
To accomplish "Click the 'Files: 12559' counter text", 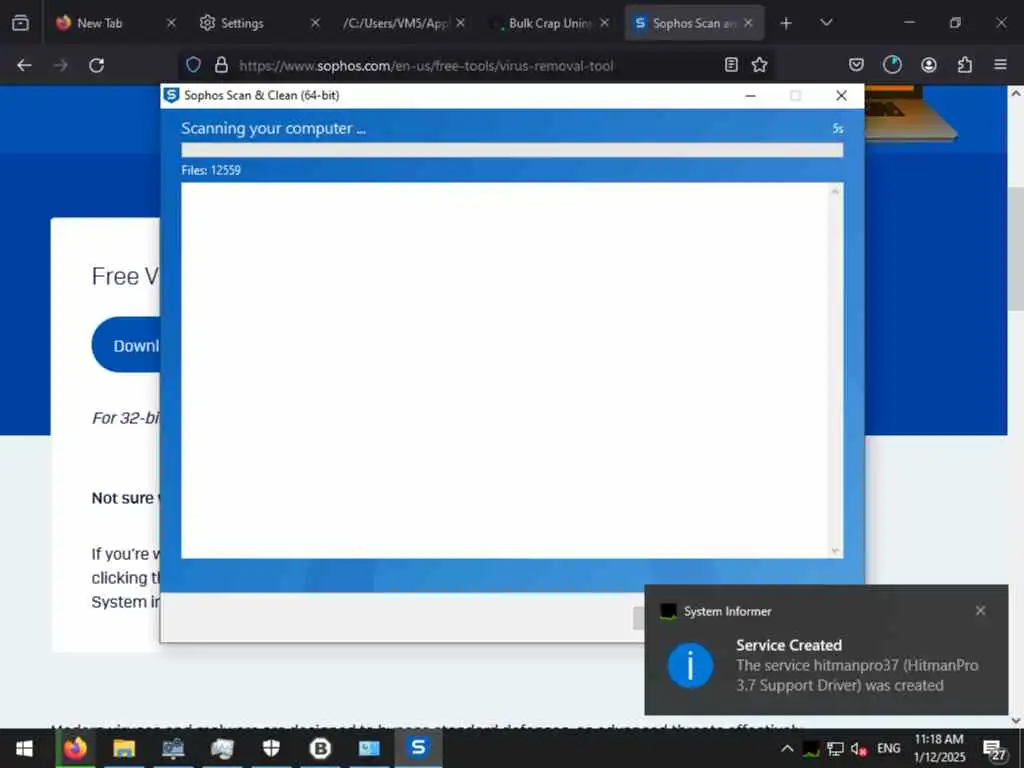I will click(211, 170).
